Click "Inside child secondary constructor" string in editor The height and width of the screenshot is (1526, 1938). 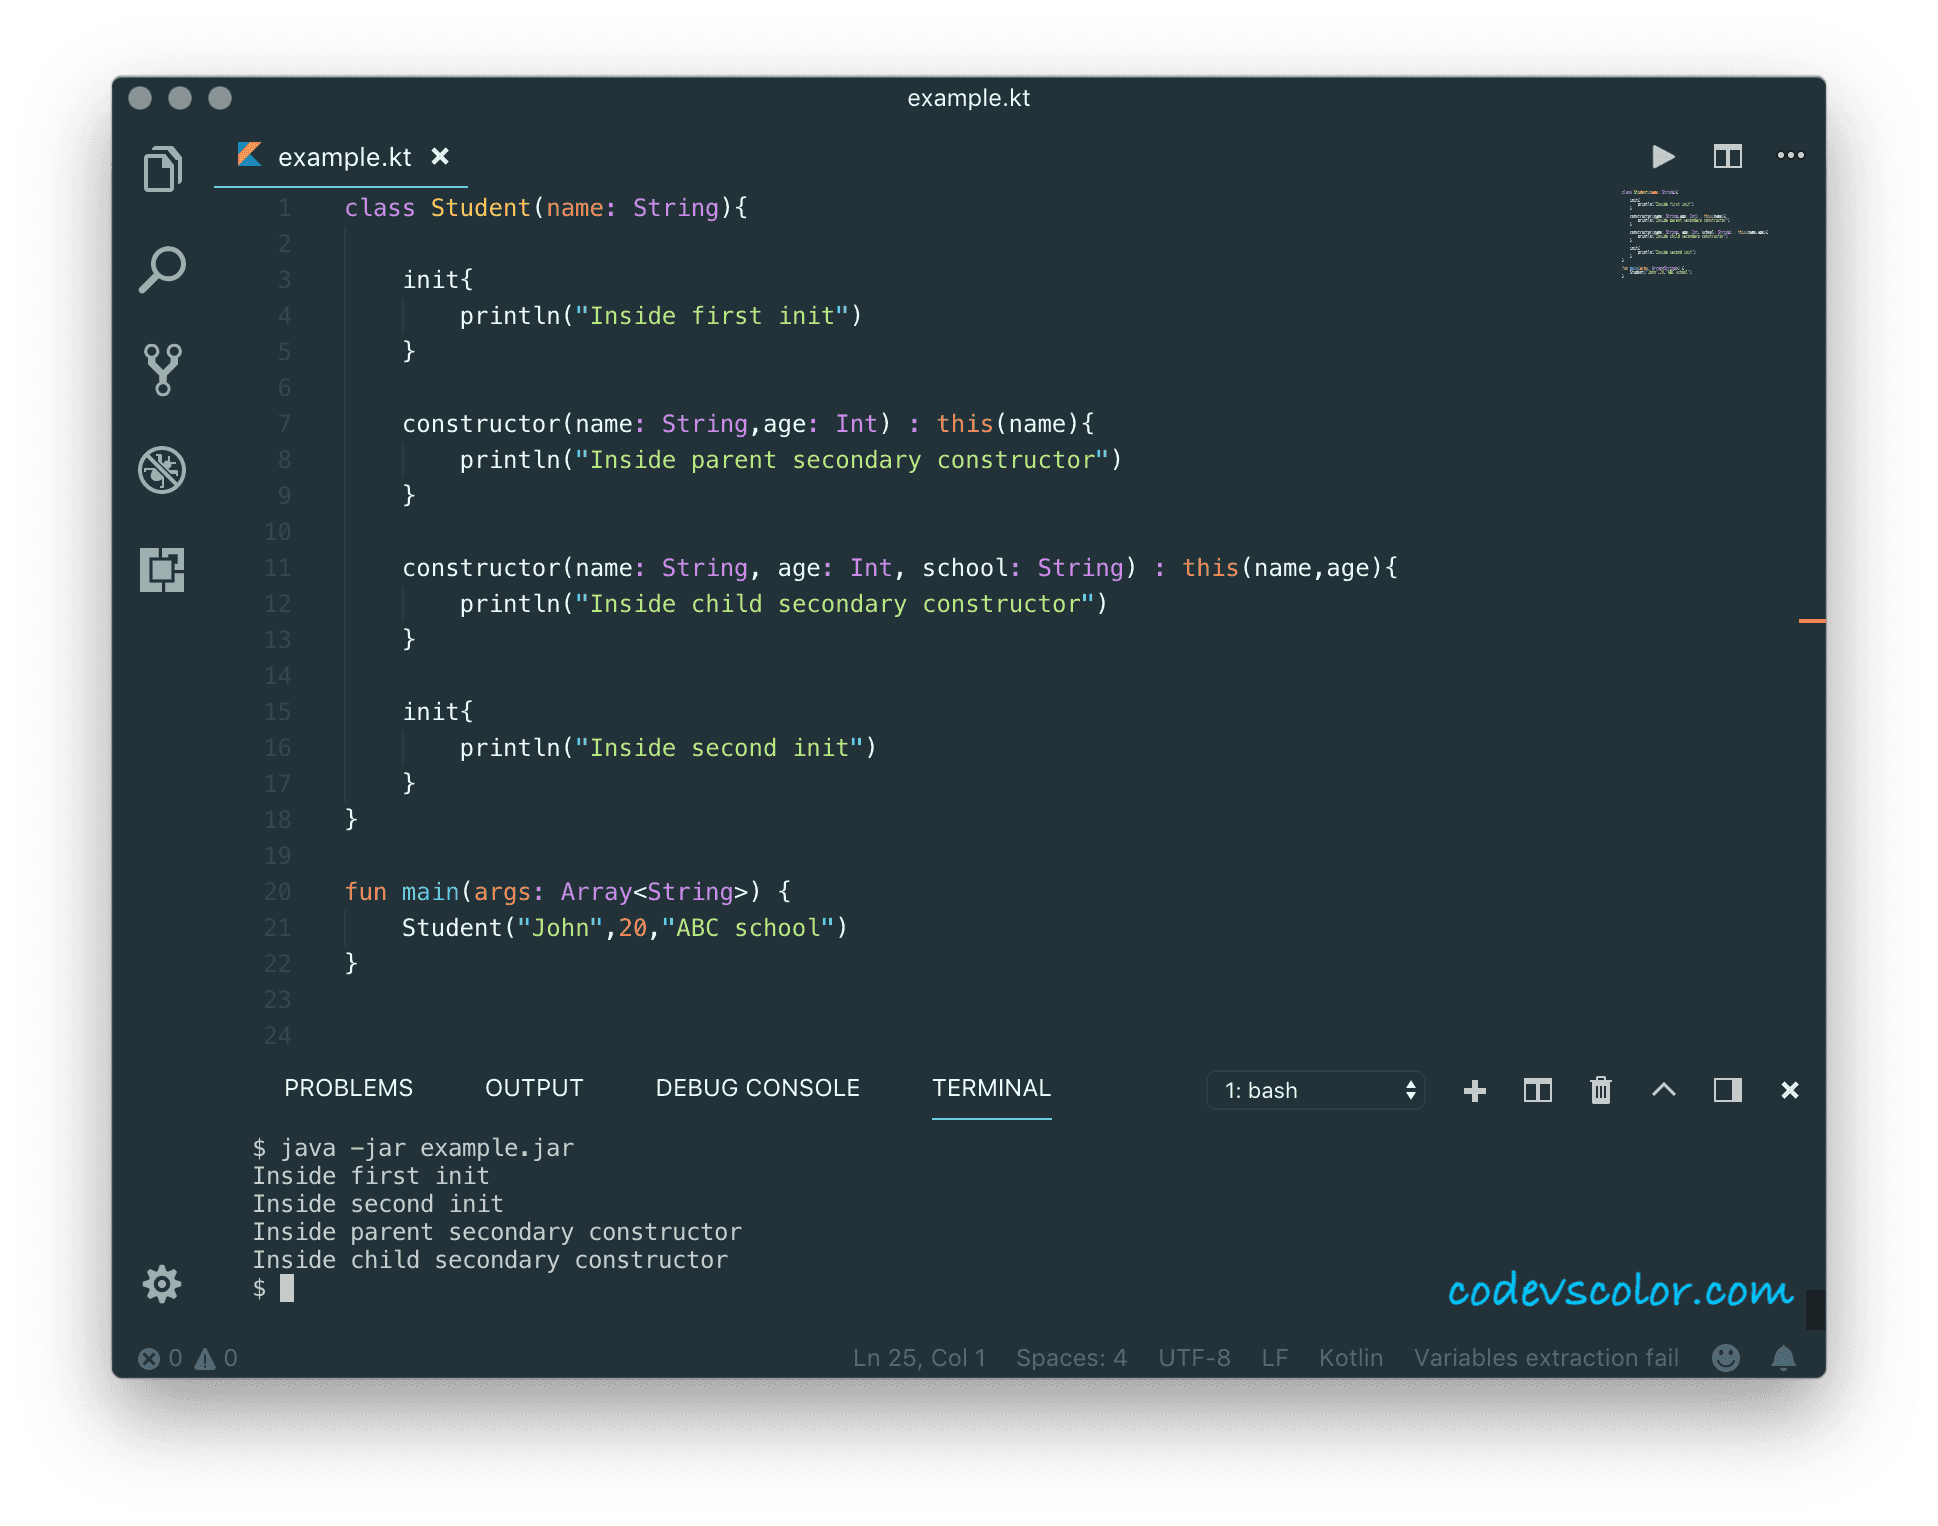click(x=835, y=604)
